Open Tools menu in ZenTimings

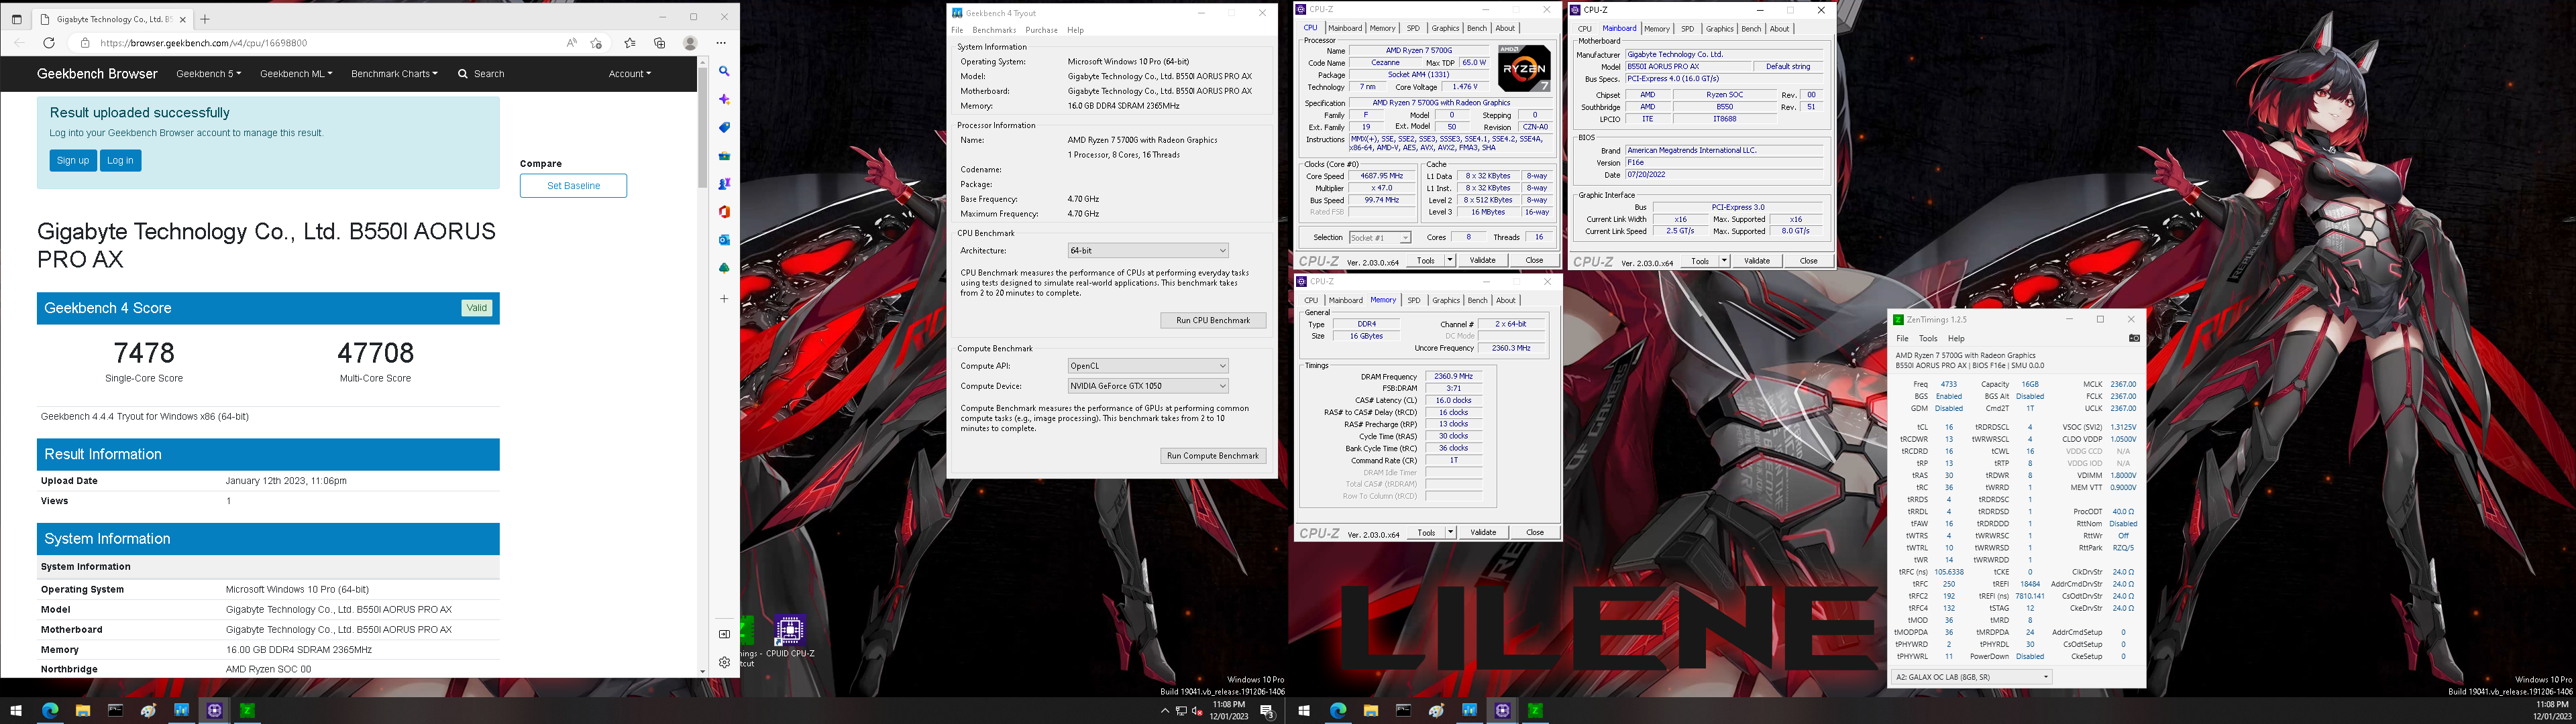coord(1928,339)
